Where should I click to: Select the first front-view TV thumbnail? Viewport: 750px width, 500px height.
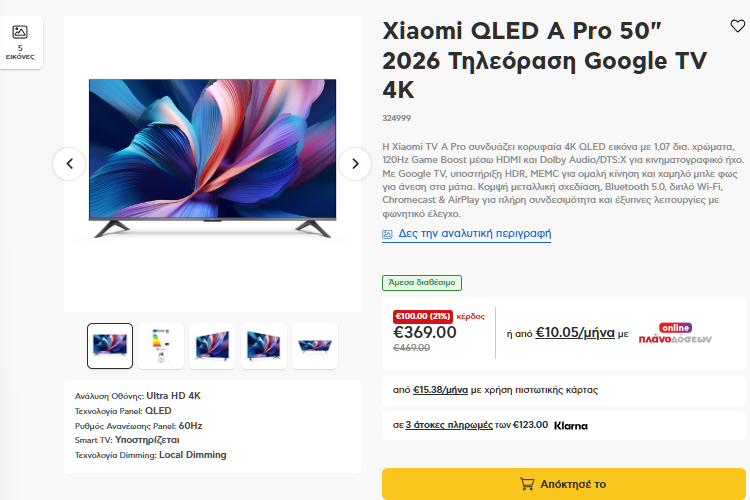coord(110,346)
